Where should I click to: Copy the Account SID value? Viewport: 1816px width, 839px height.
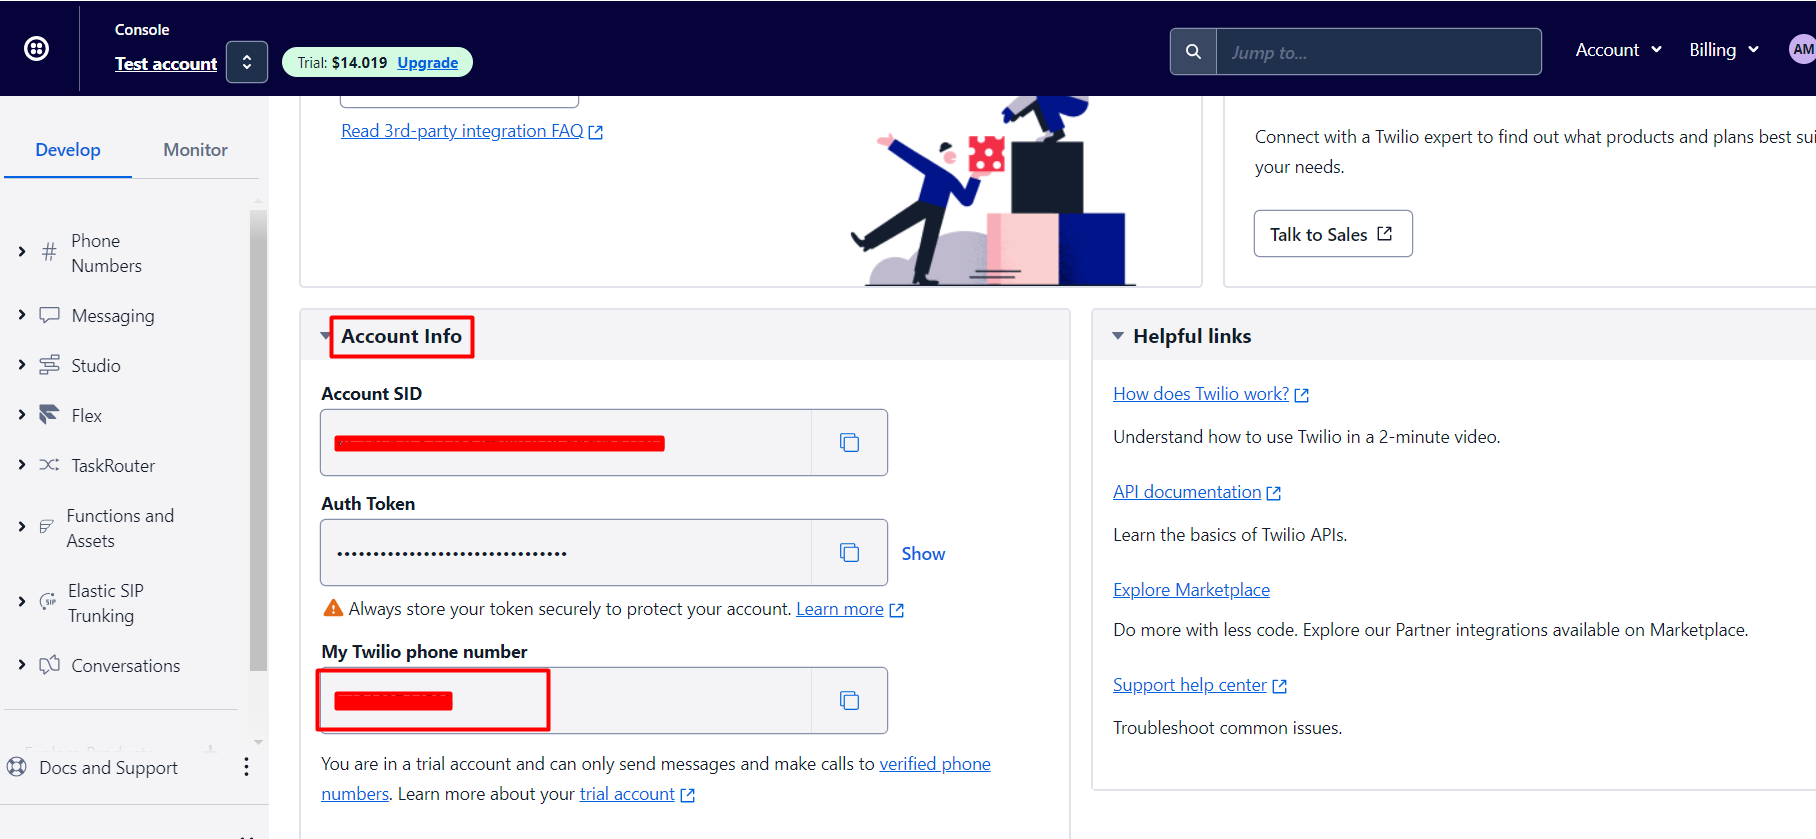(849, 442)
